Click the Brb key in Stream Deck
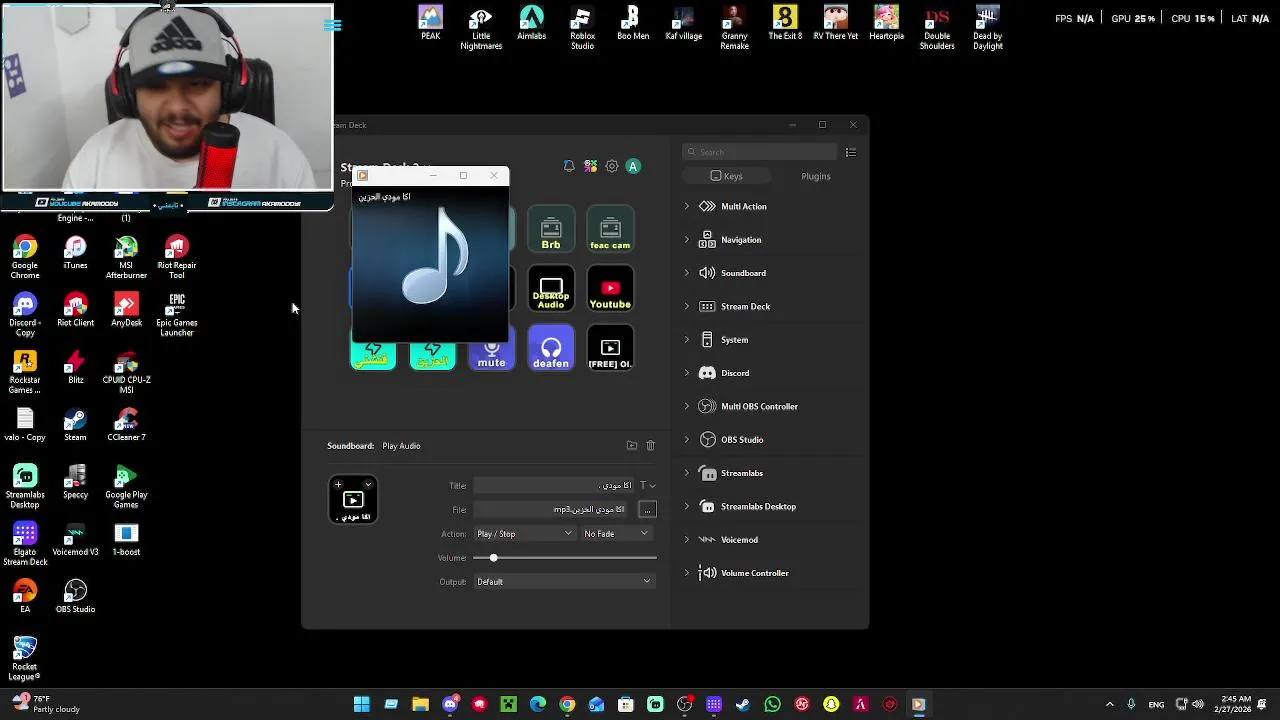The width and height of the screenshot is (1280, 720). tap(551, 230)
